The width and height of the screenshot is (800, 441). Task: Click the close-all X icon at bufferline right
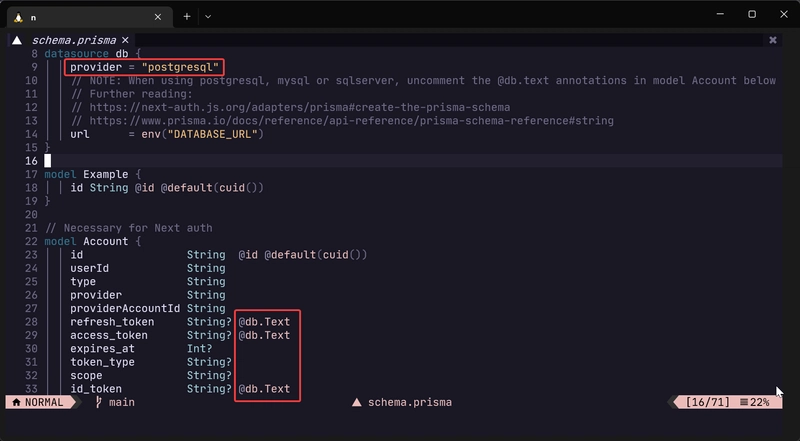[772, 40]
